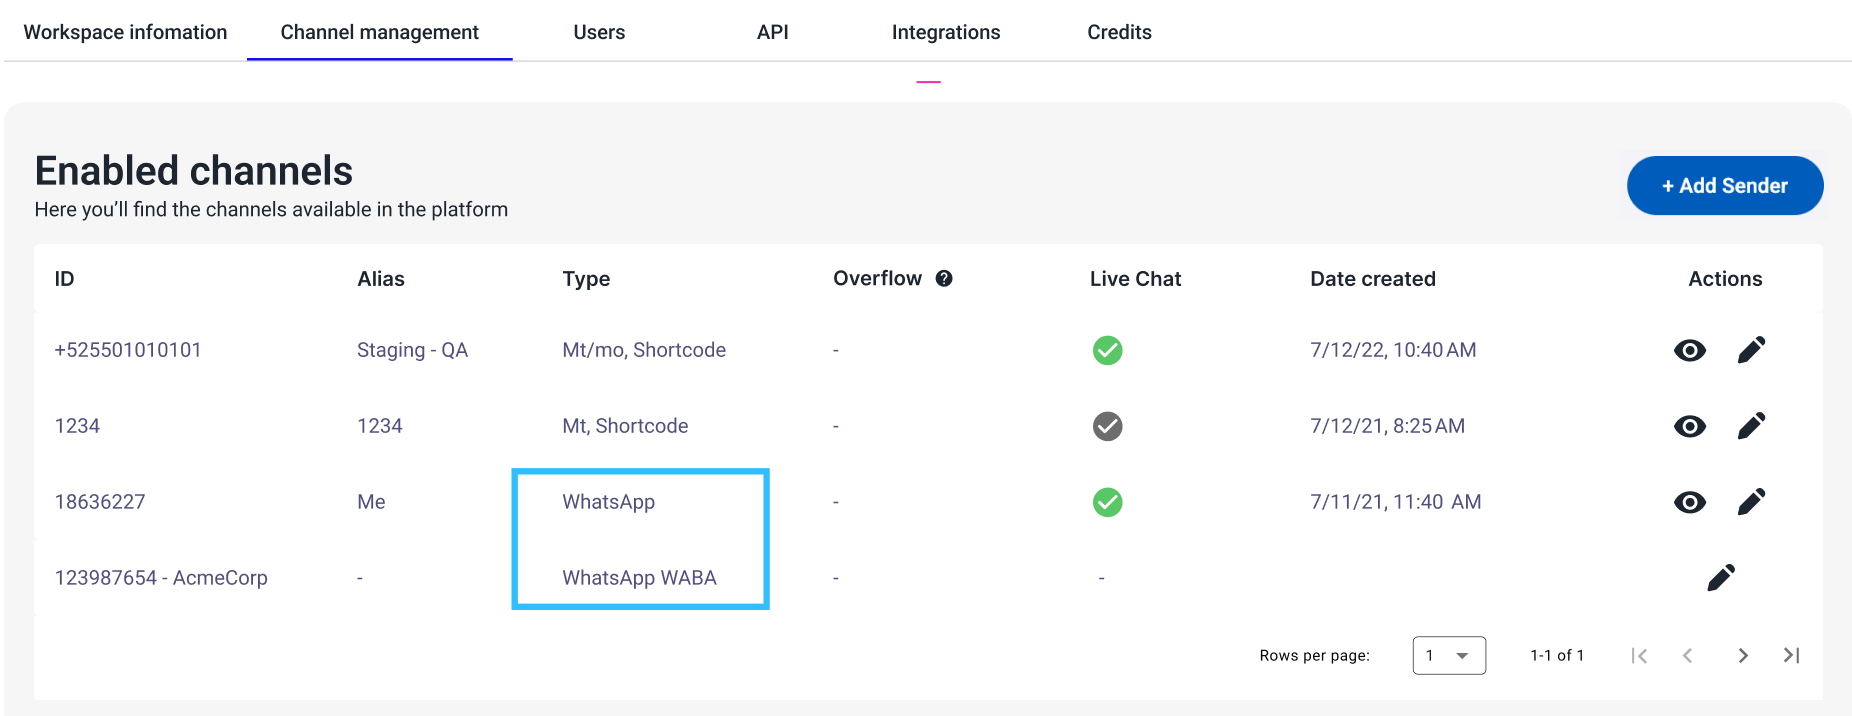Switch to the Users tab

click(599, 32)
